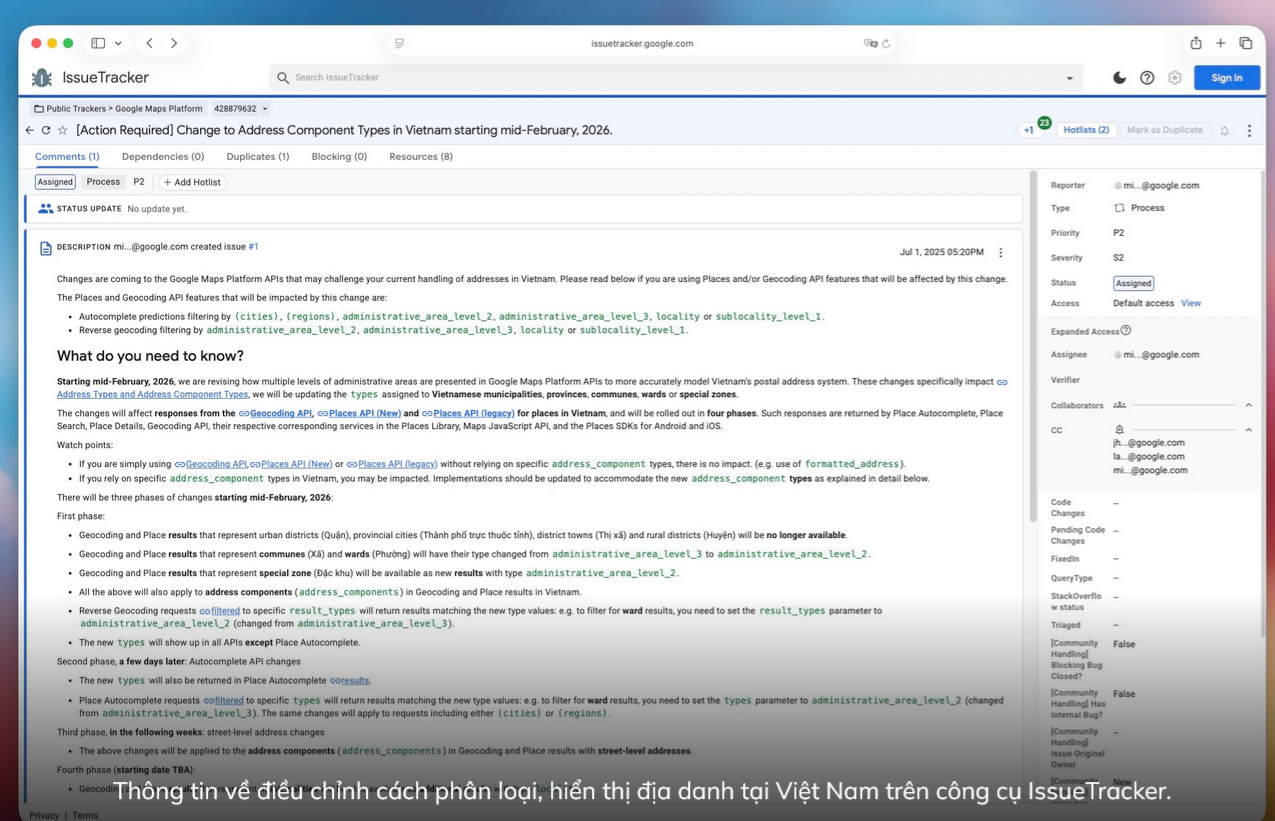Viewport: 1275px width, 821px height.
Task: Collapse the CC list section
Action: pos(1248,430)
